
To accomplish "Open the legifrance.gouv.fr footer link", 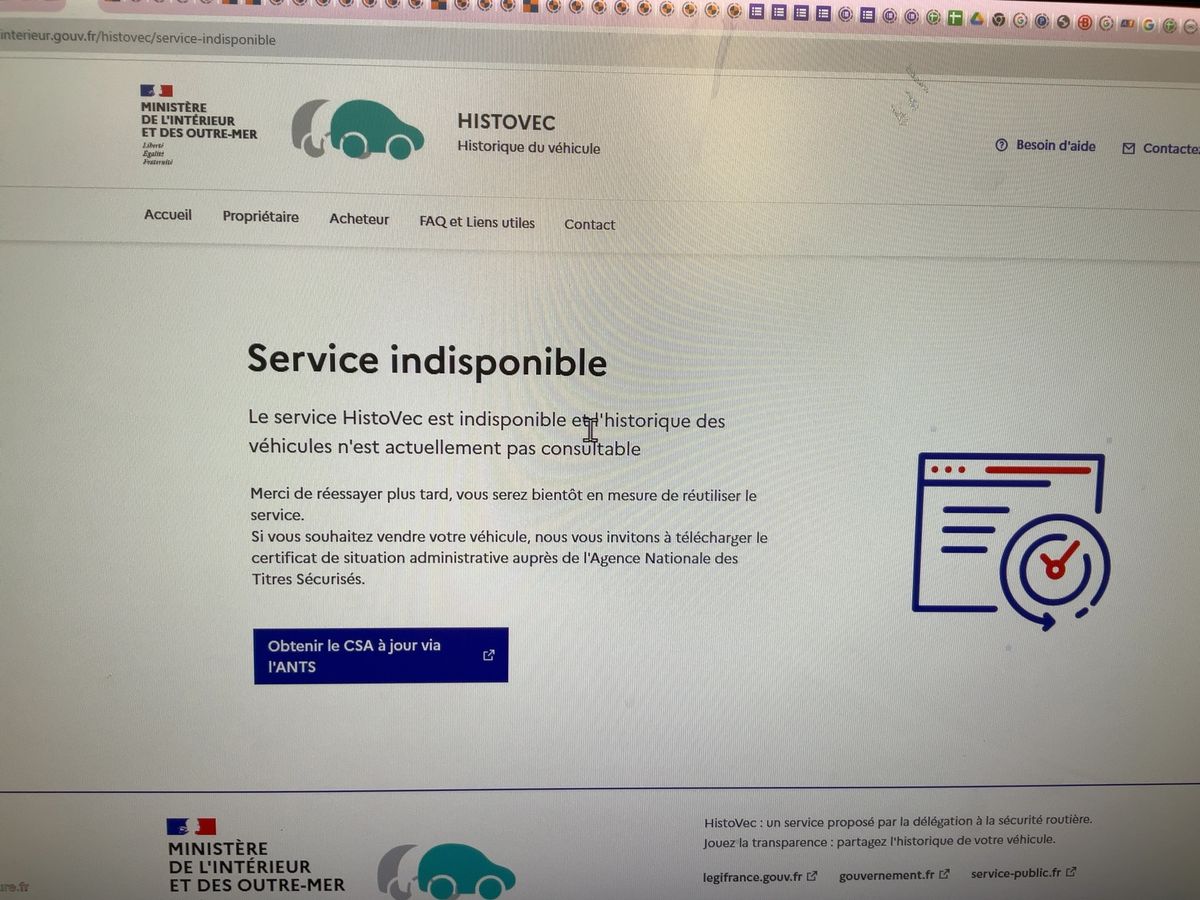I will point(760,876).
